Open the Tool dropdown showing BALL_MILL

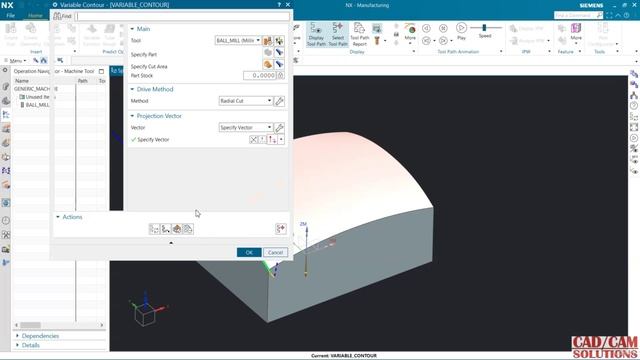coord(238,40)
